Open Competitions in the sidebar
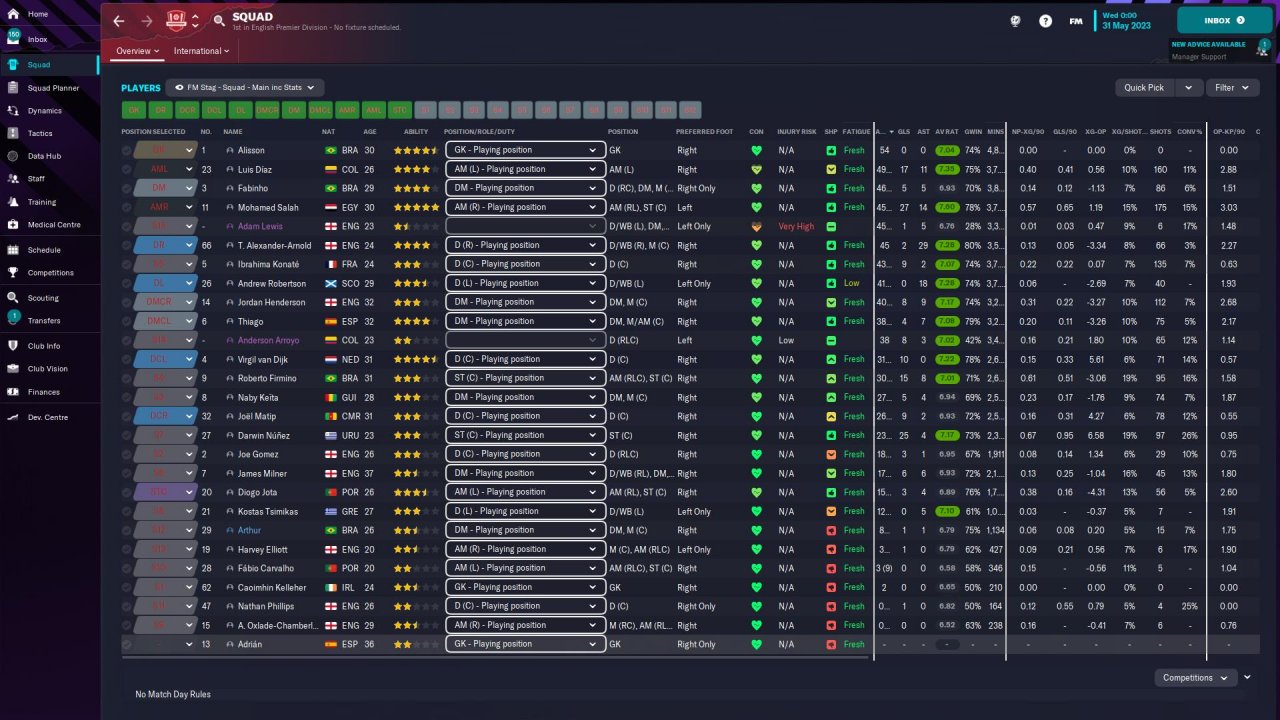This screenshot has height=720, width=1280. (x=50, y=272)
